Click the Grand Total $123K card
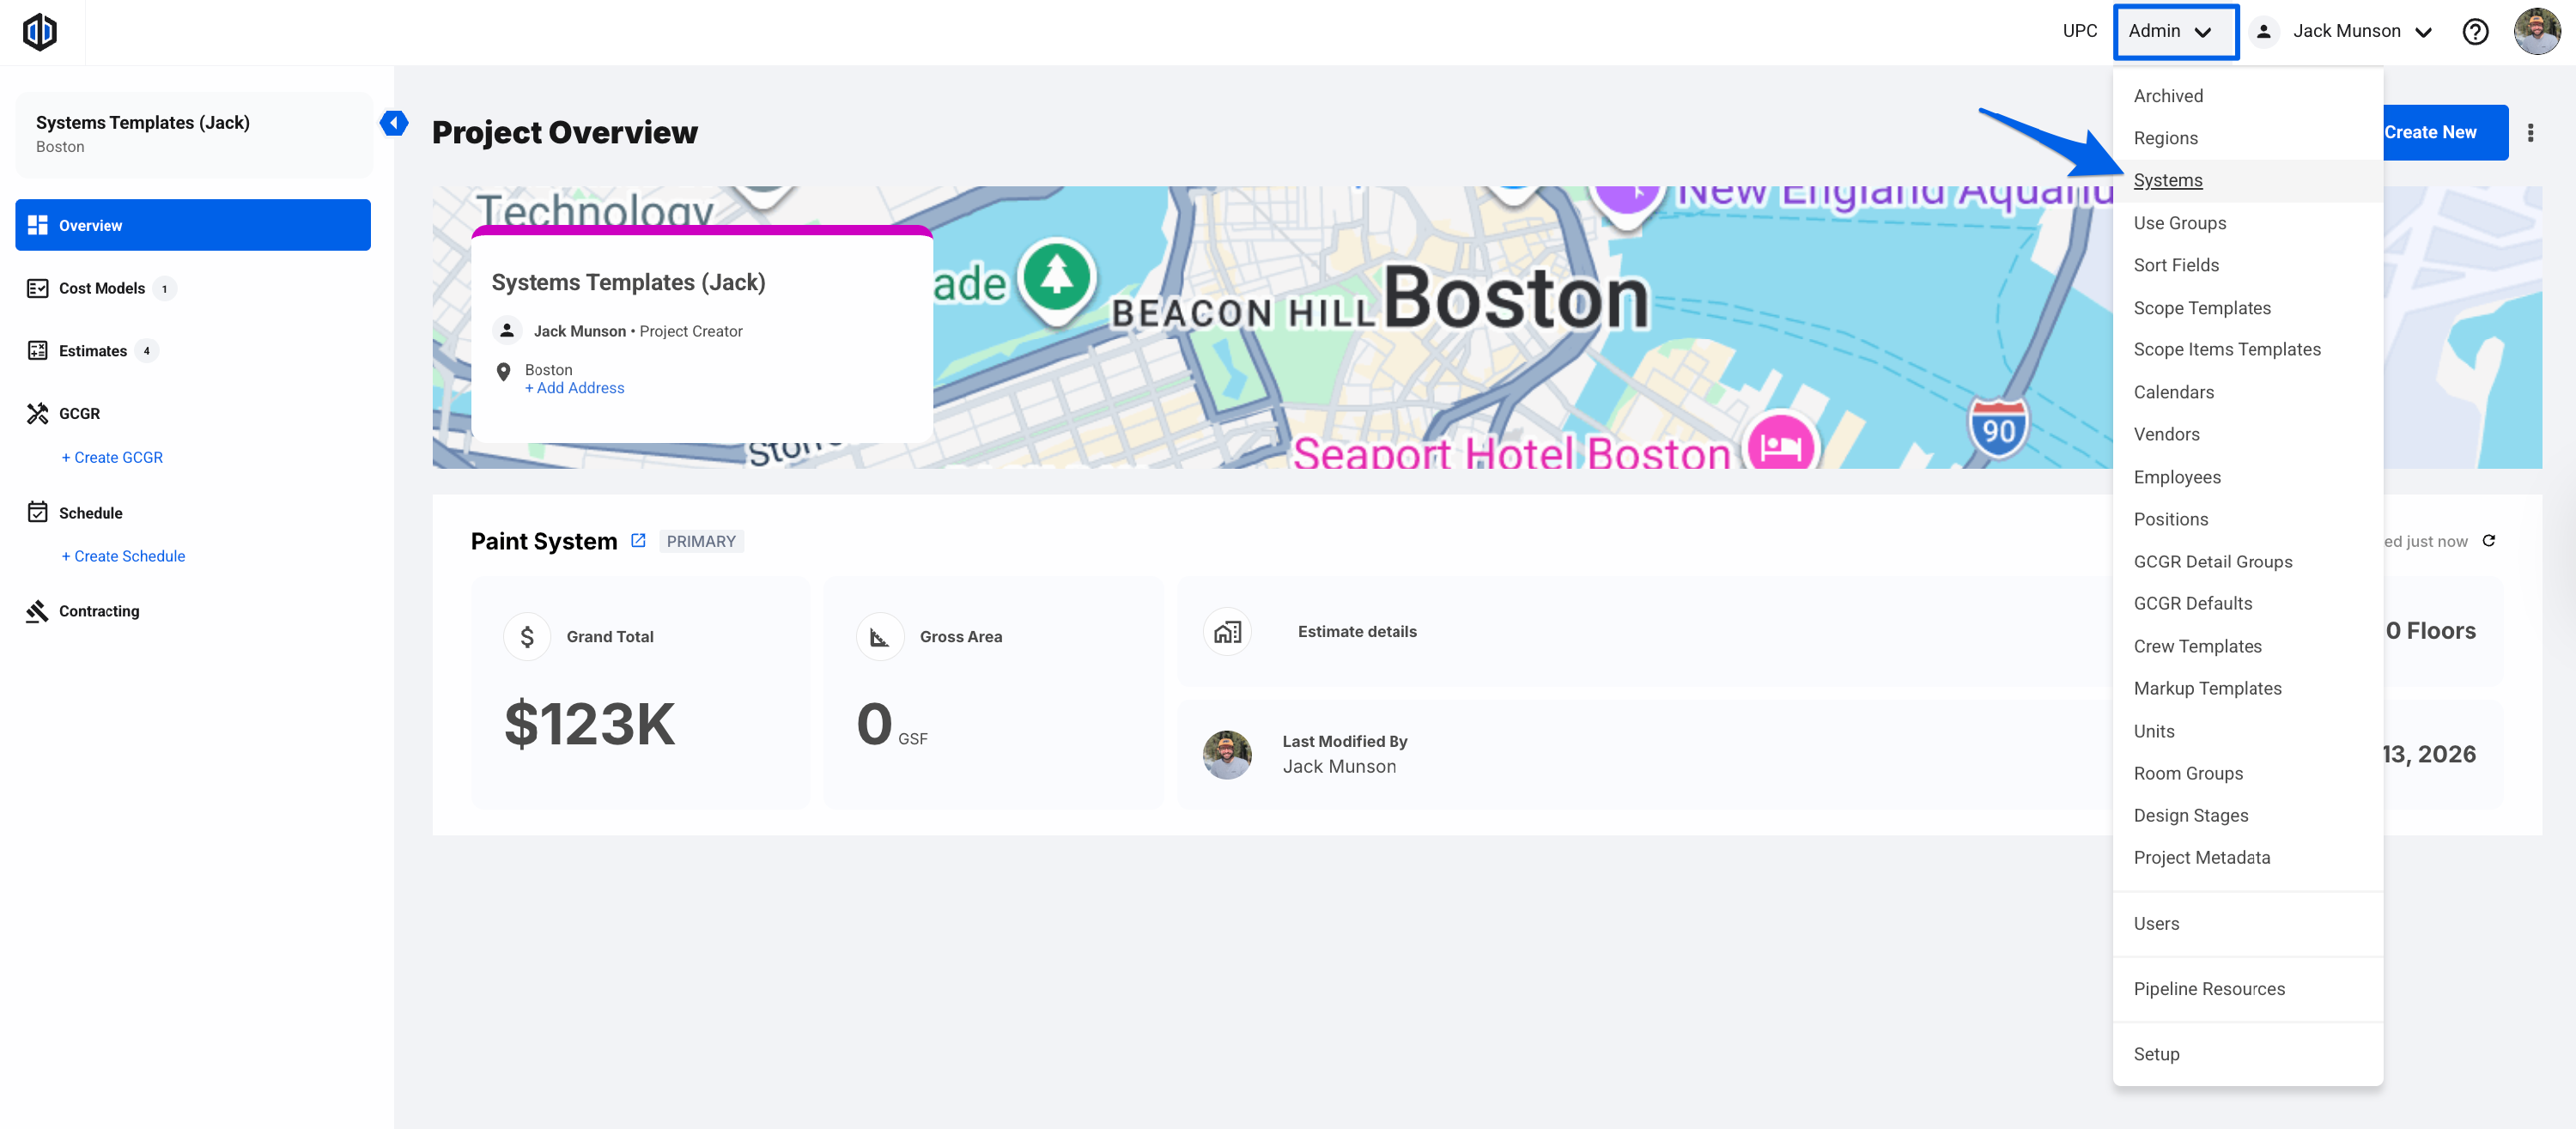2576x1129 pixels. 640,692
